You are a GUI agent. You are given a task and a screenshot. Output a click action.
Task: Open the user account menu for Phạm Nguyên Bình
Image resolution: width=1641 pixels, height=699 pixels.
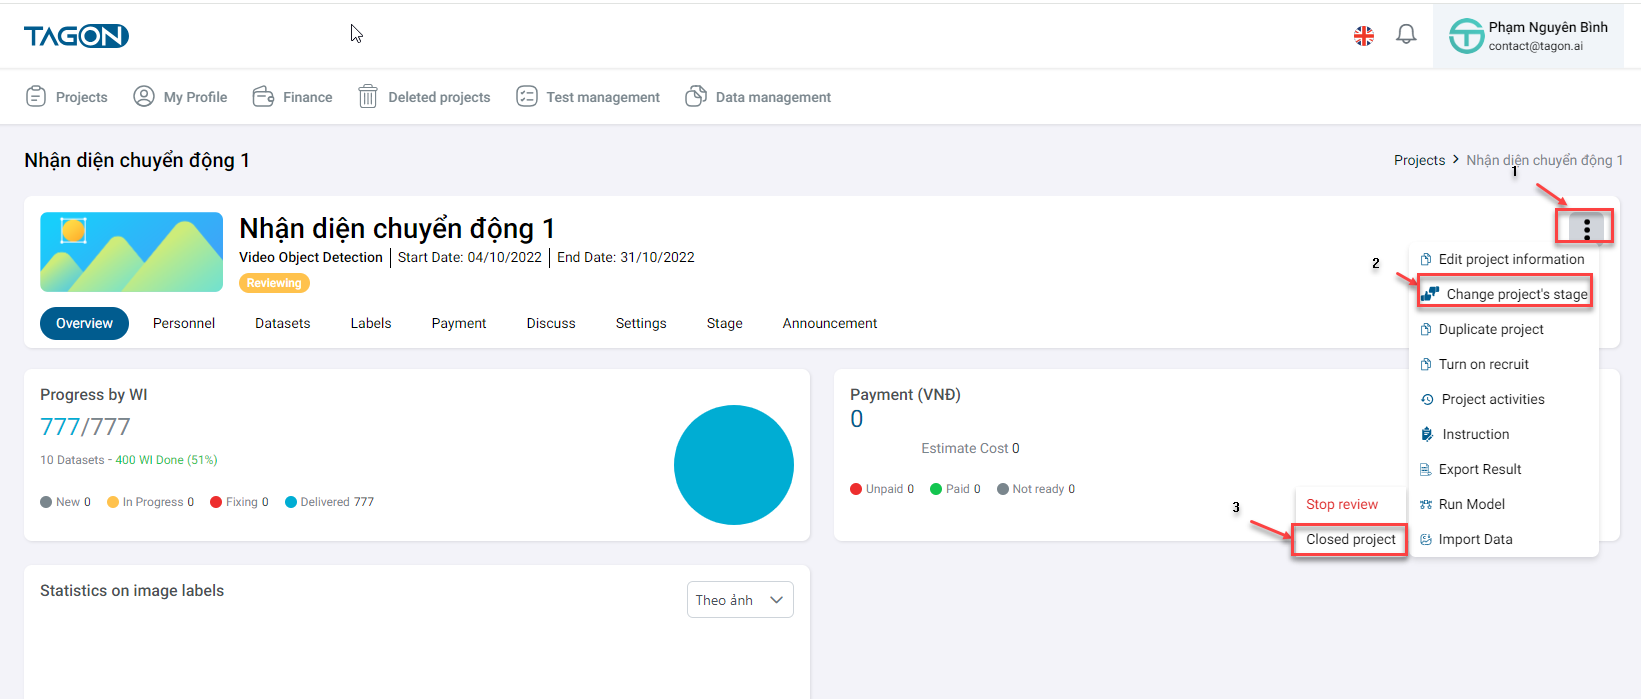click(1528, 36)
